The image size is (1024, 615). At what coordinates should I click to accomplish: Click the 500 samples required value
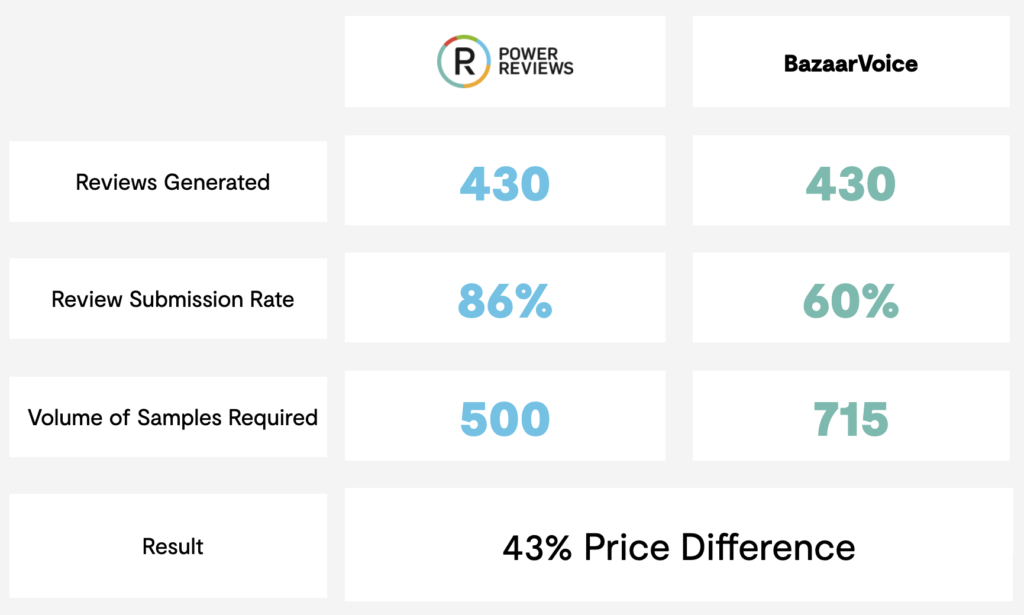pos(505,418)
